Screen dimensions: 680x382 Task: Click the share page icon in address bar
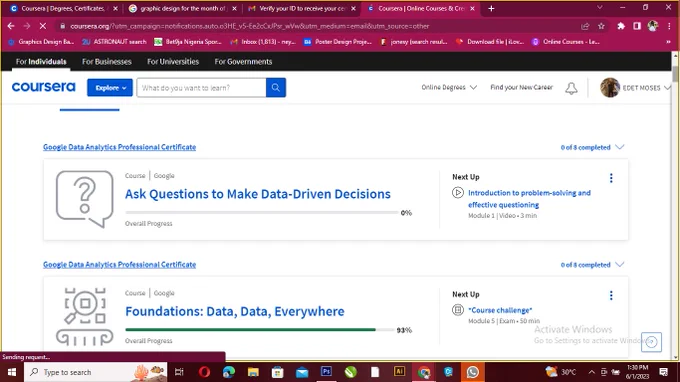[x=585, y=26]
